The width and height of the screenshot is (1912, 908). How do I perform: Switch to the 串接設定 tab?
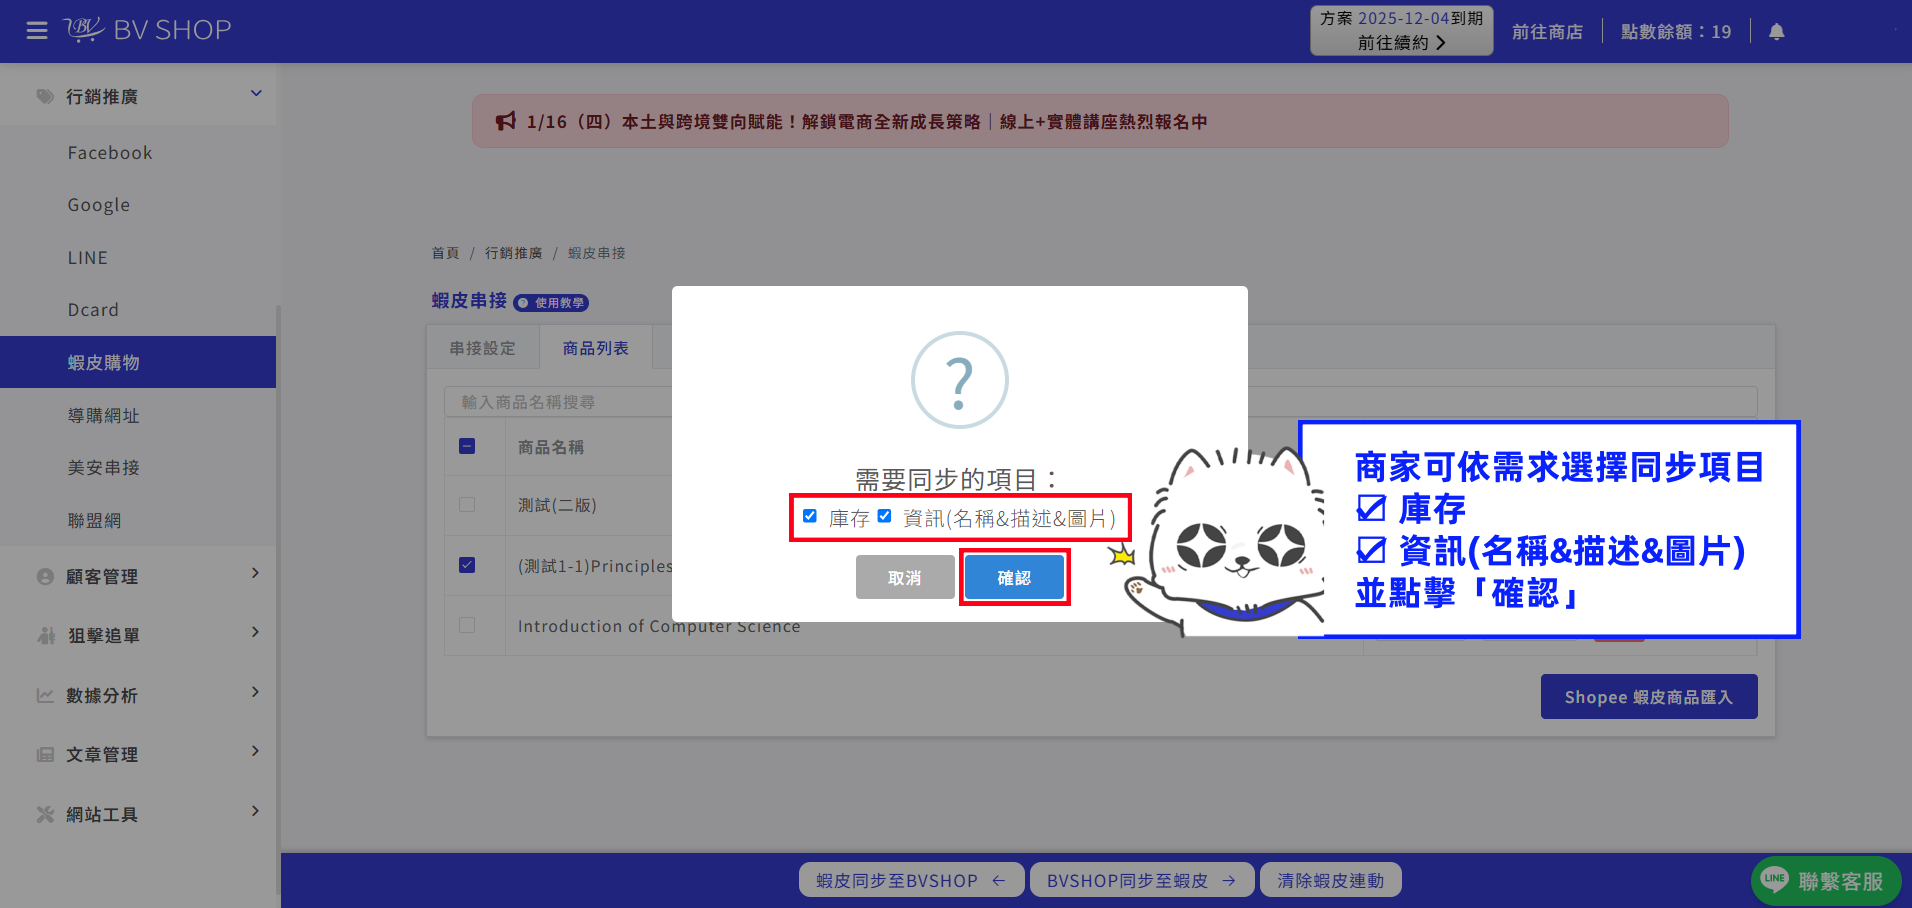pos(483,348)
